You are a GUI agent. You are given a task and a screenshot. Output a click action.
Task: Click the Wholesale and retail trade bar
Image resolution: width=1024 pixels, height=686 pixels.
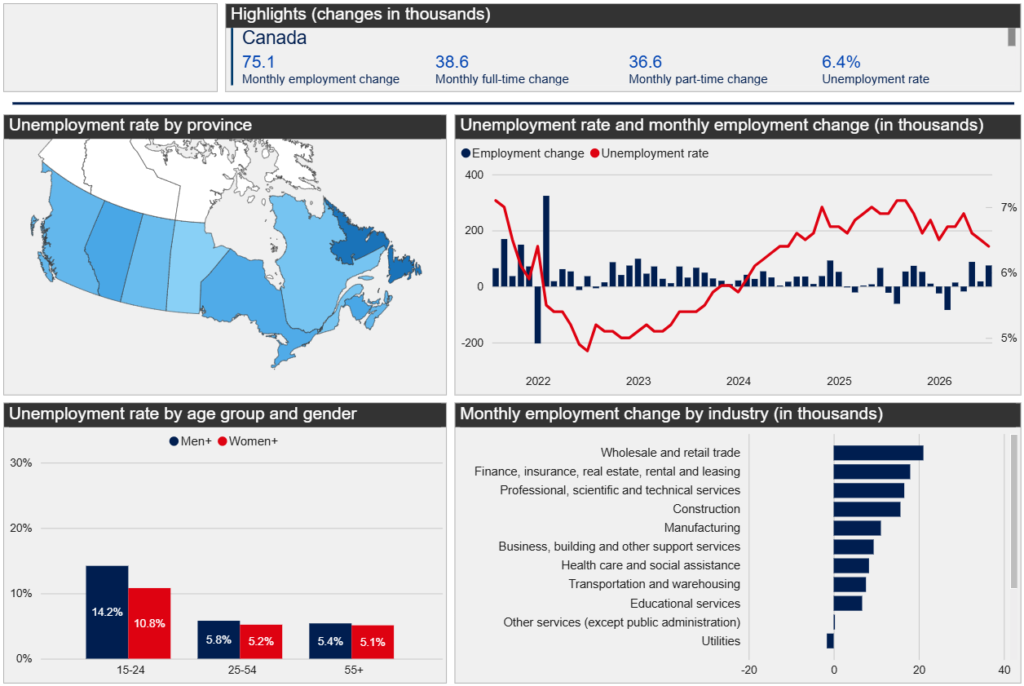pos(878,453)
